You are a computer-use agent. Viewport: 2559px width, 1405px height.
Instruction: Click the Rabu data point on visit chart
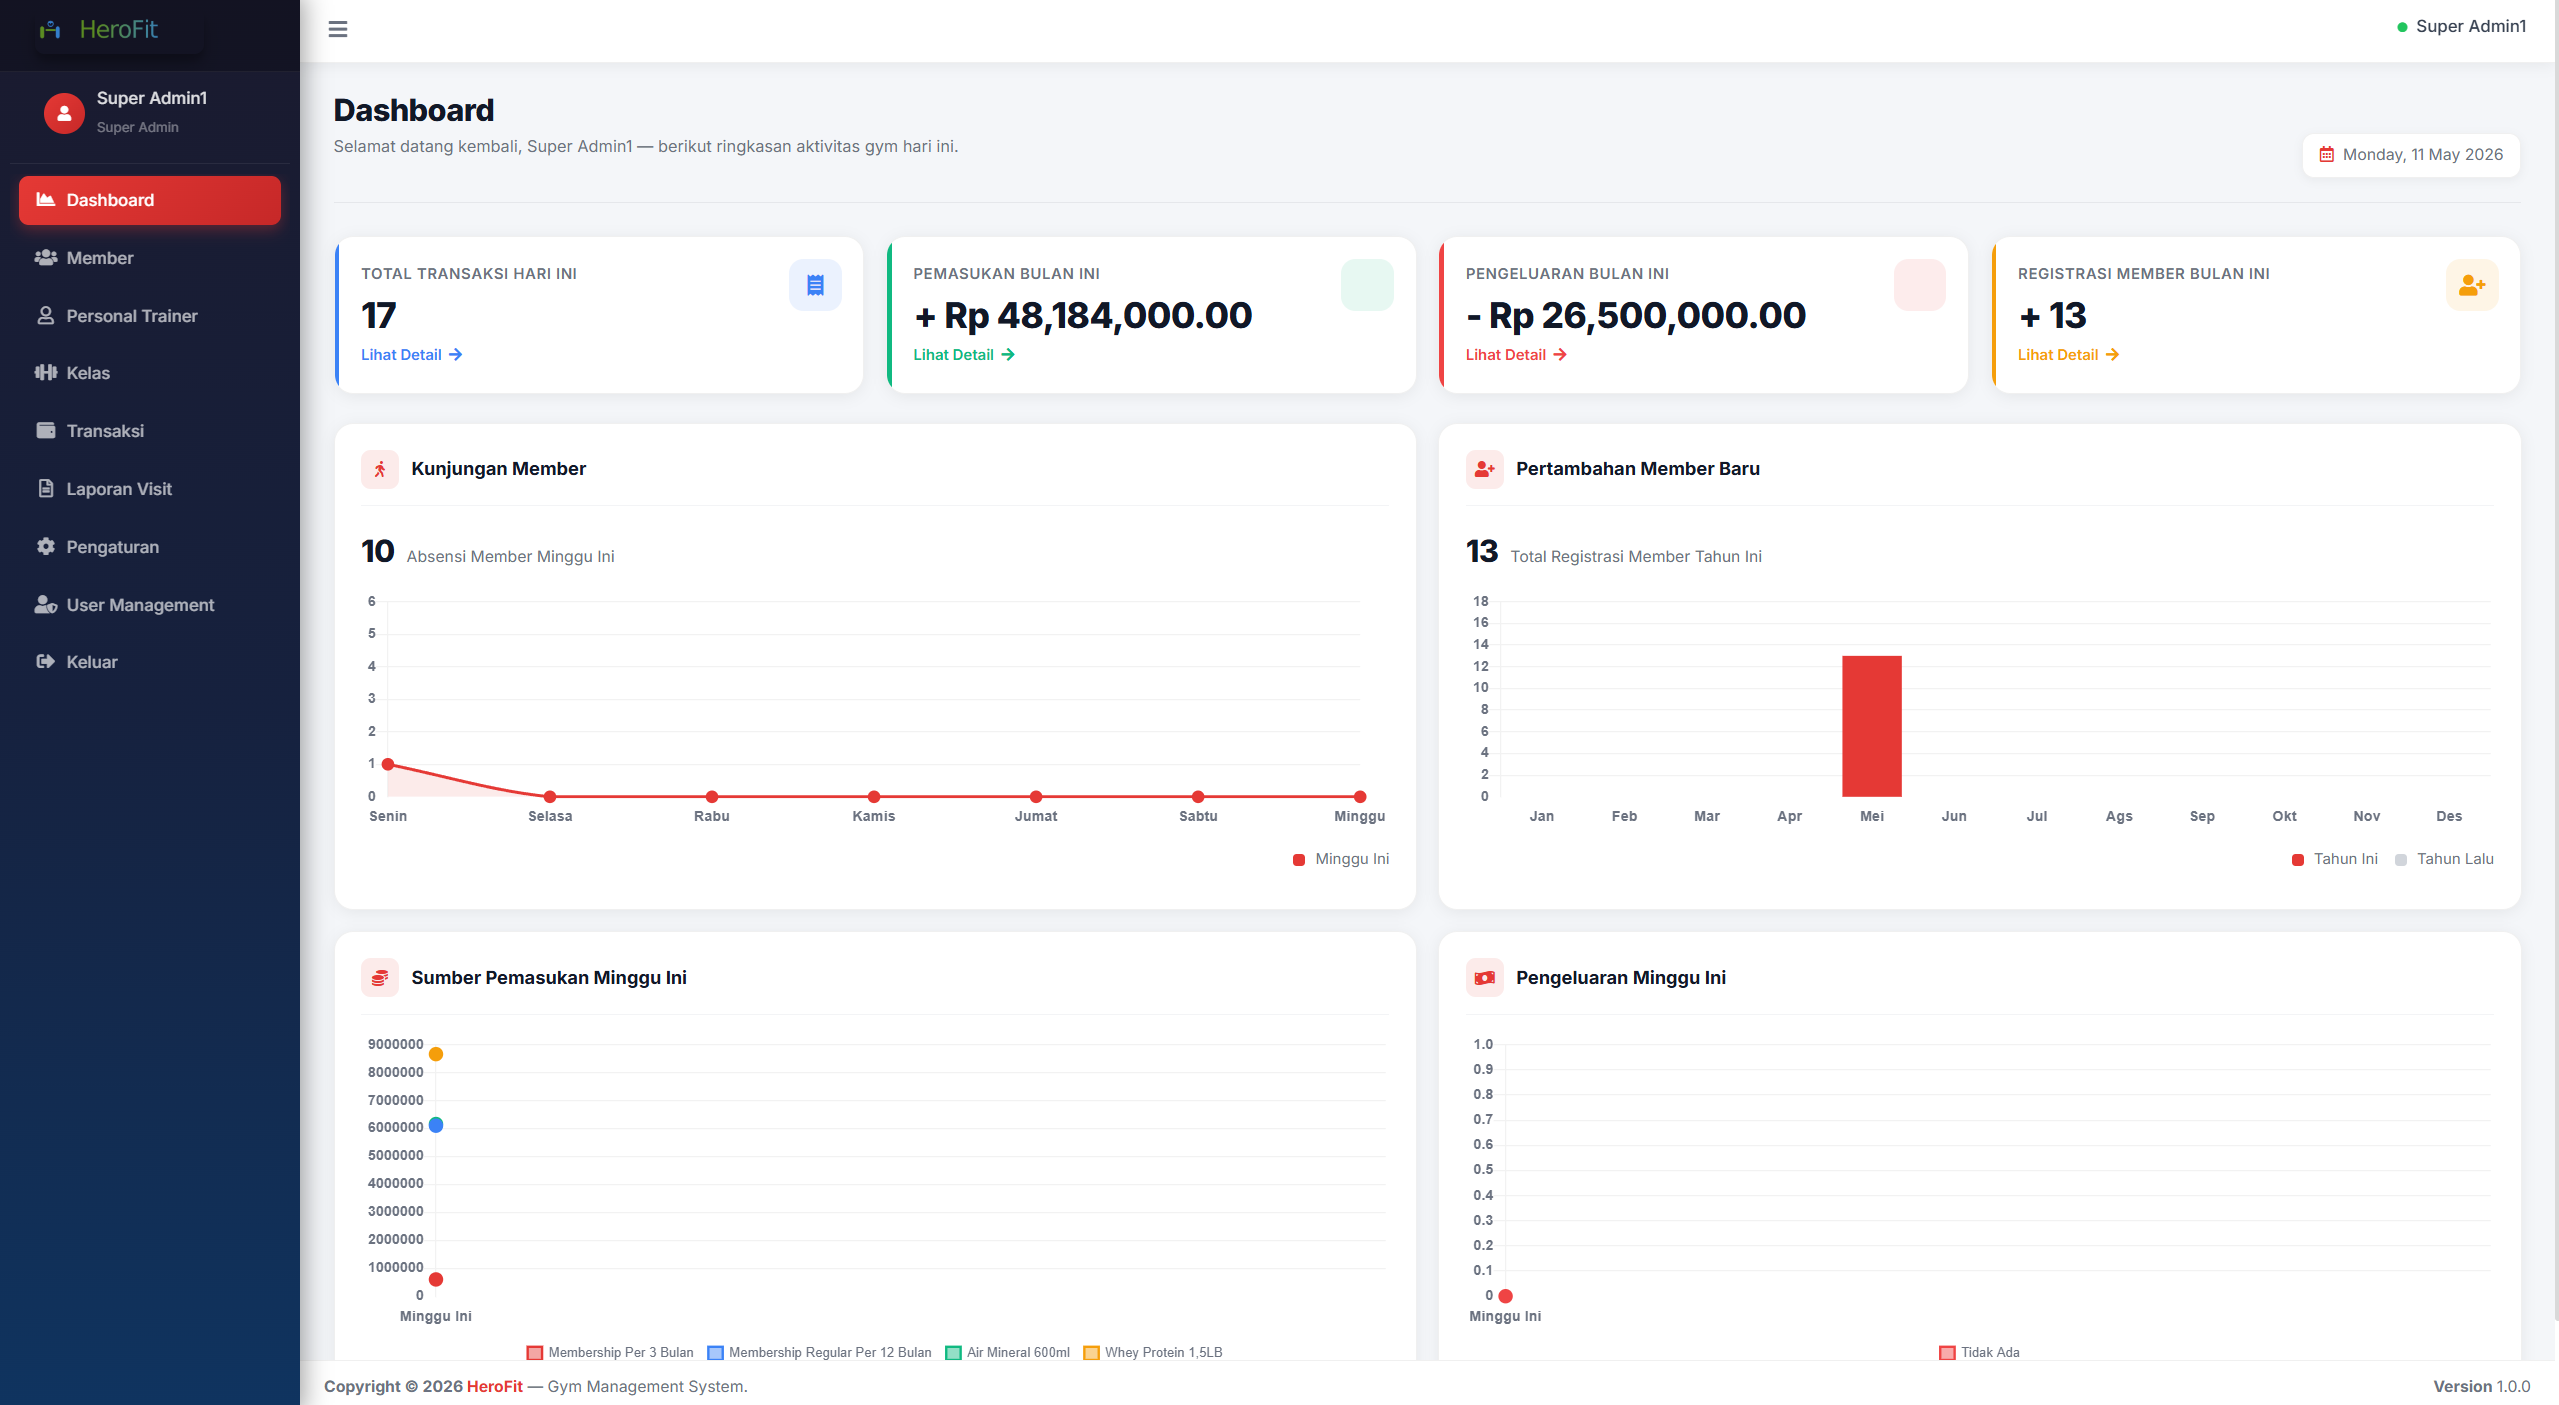712,797
